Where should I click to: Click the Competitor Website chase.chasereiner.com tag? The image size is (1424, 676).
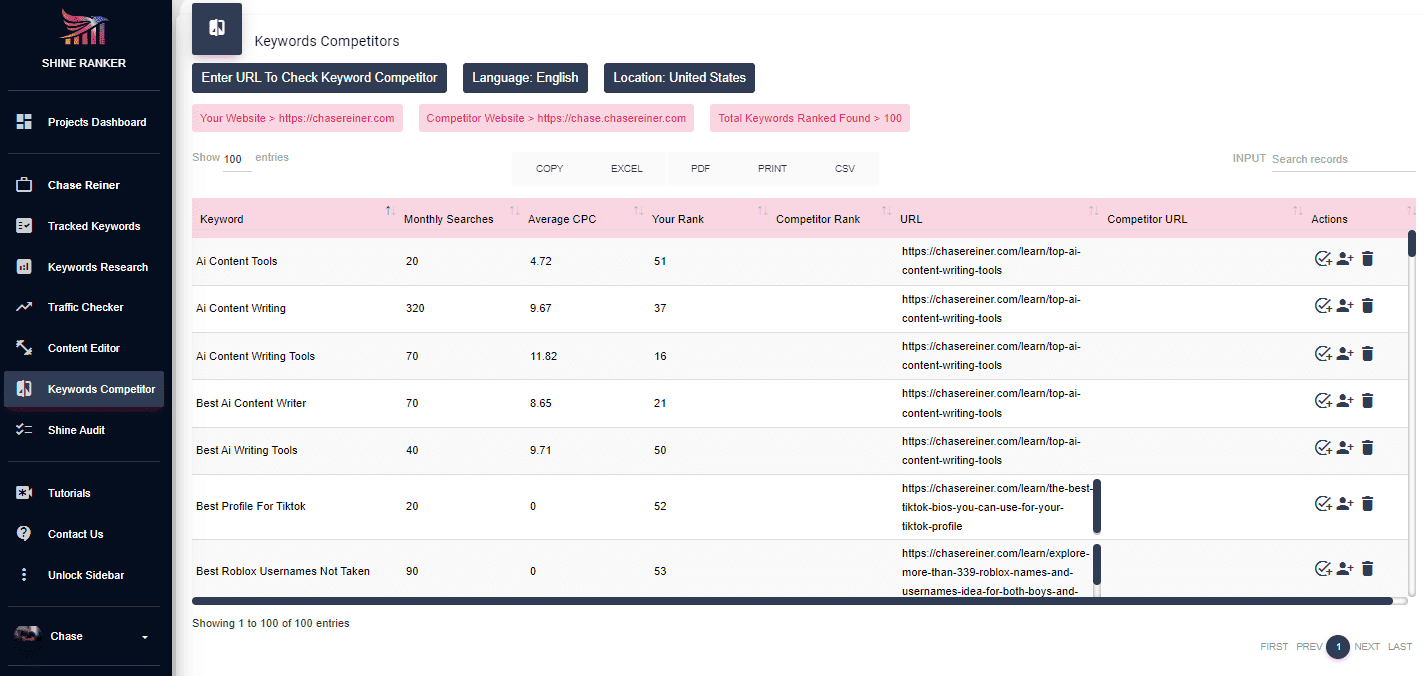[556, 118]
